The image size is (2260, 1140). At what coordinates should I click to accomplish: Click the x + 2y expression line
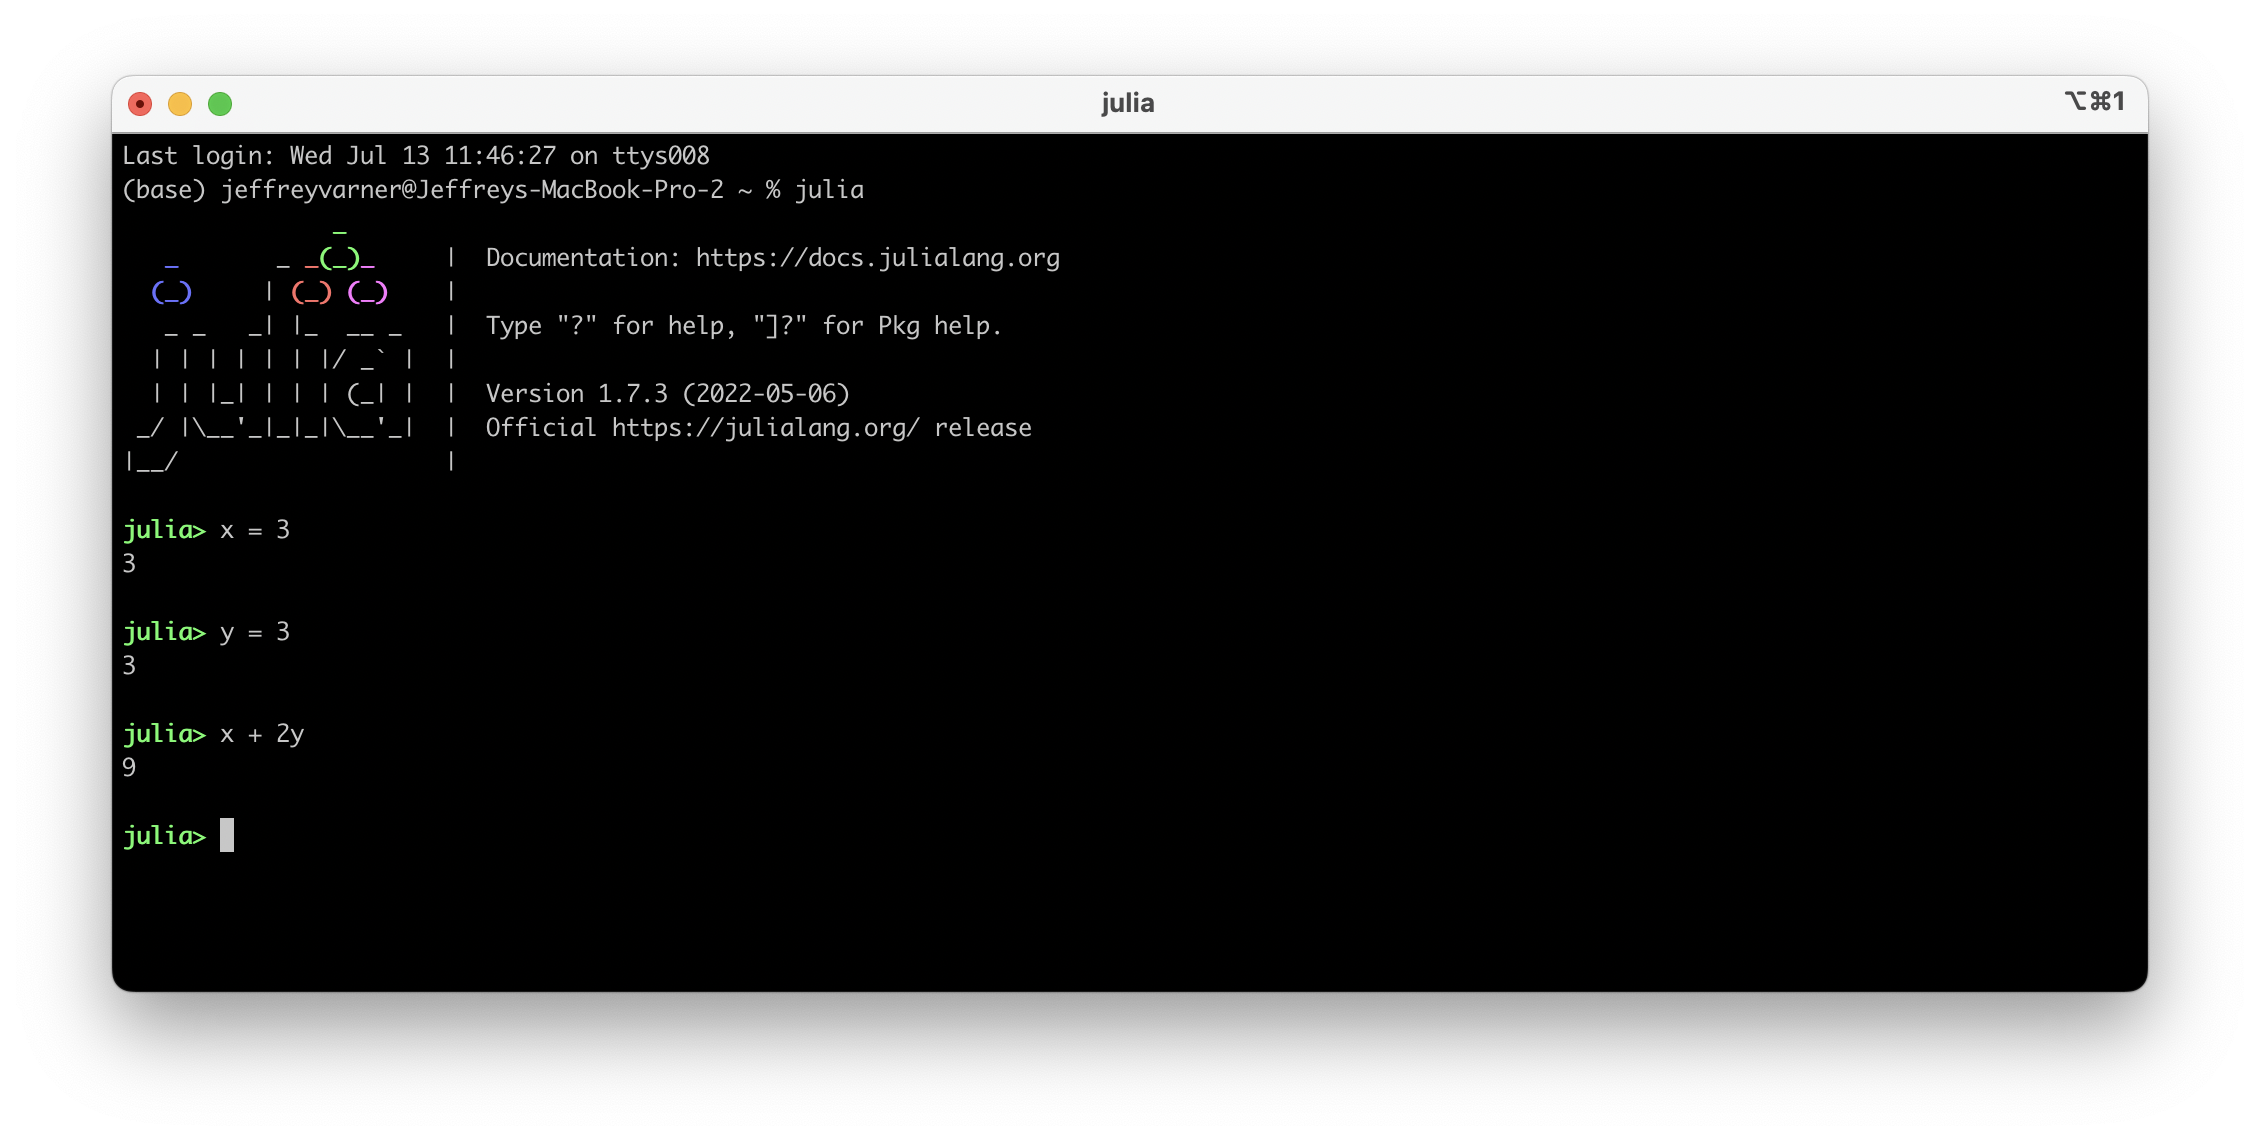pos(213,734)
